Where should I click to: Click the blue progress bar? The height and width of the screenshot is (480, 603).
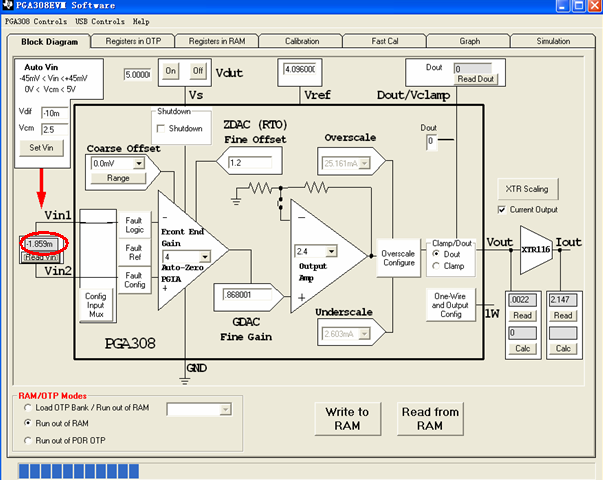point(79,472)
